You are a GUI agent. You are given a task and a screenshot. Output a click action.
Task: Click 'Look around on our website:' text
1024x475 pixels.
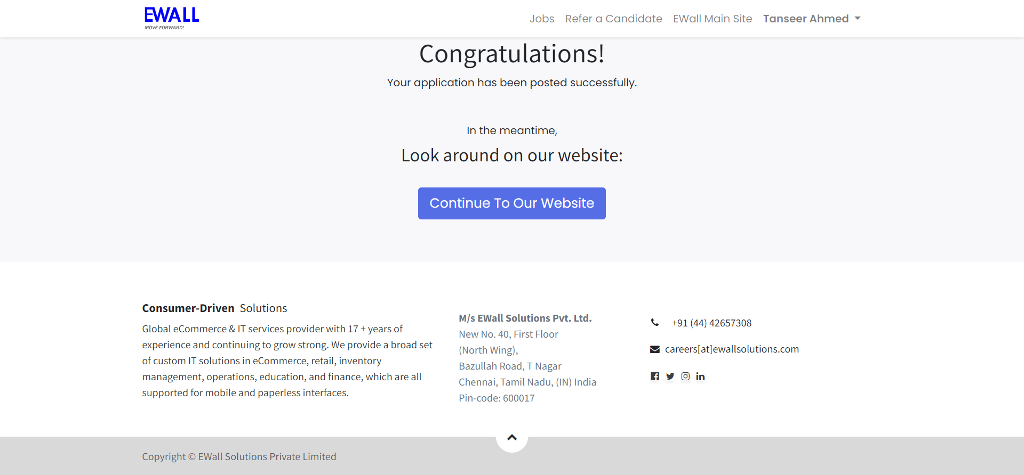512,156
